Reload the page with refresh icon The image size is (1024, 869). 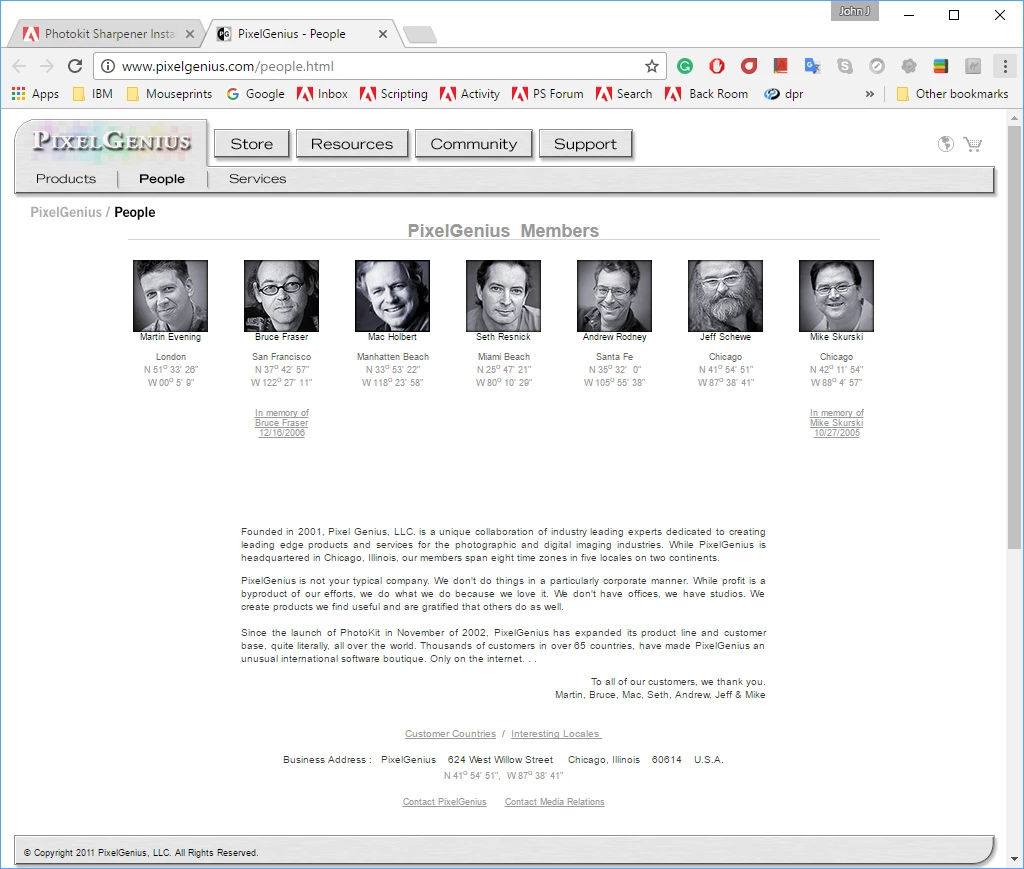coord(75,66)
